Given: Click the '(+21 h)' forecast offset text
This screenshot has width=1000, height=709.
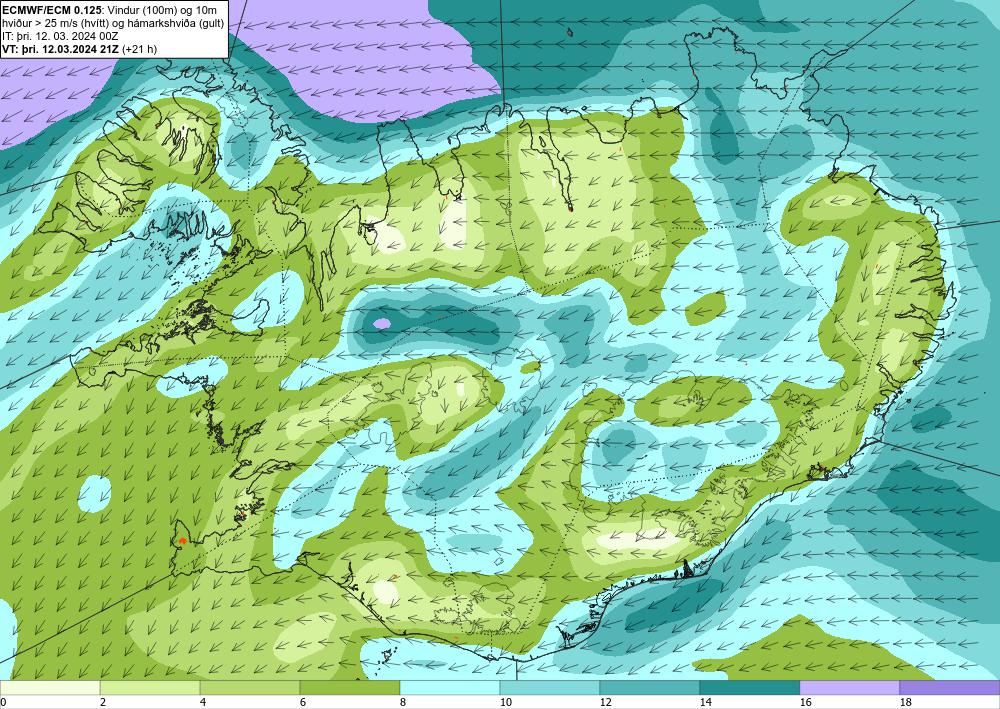Looking at the screenshot, I should [139, 48].
